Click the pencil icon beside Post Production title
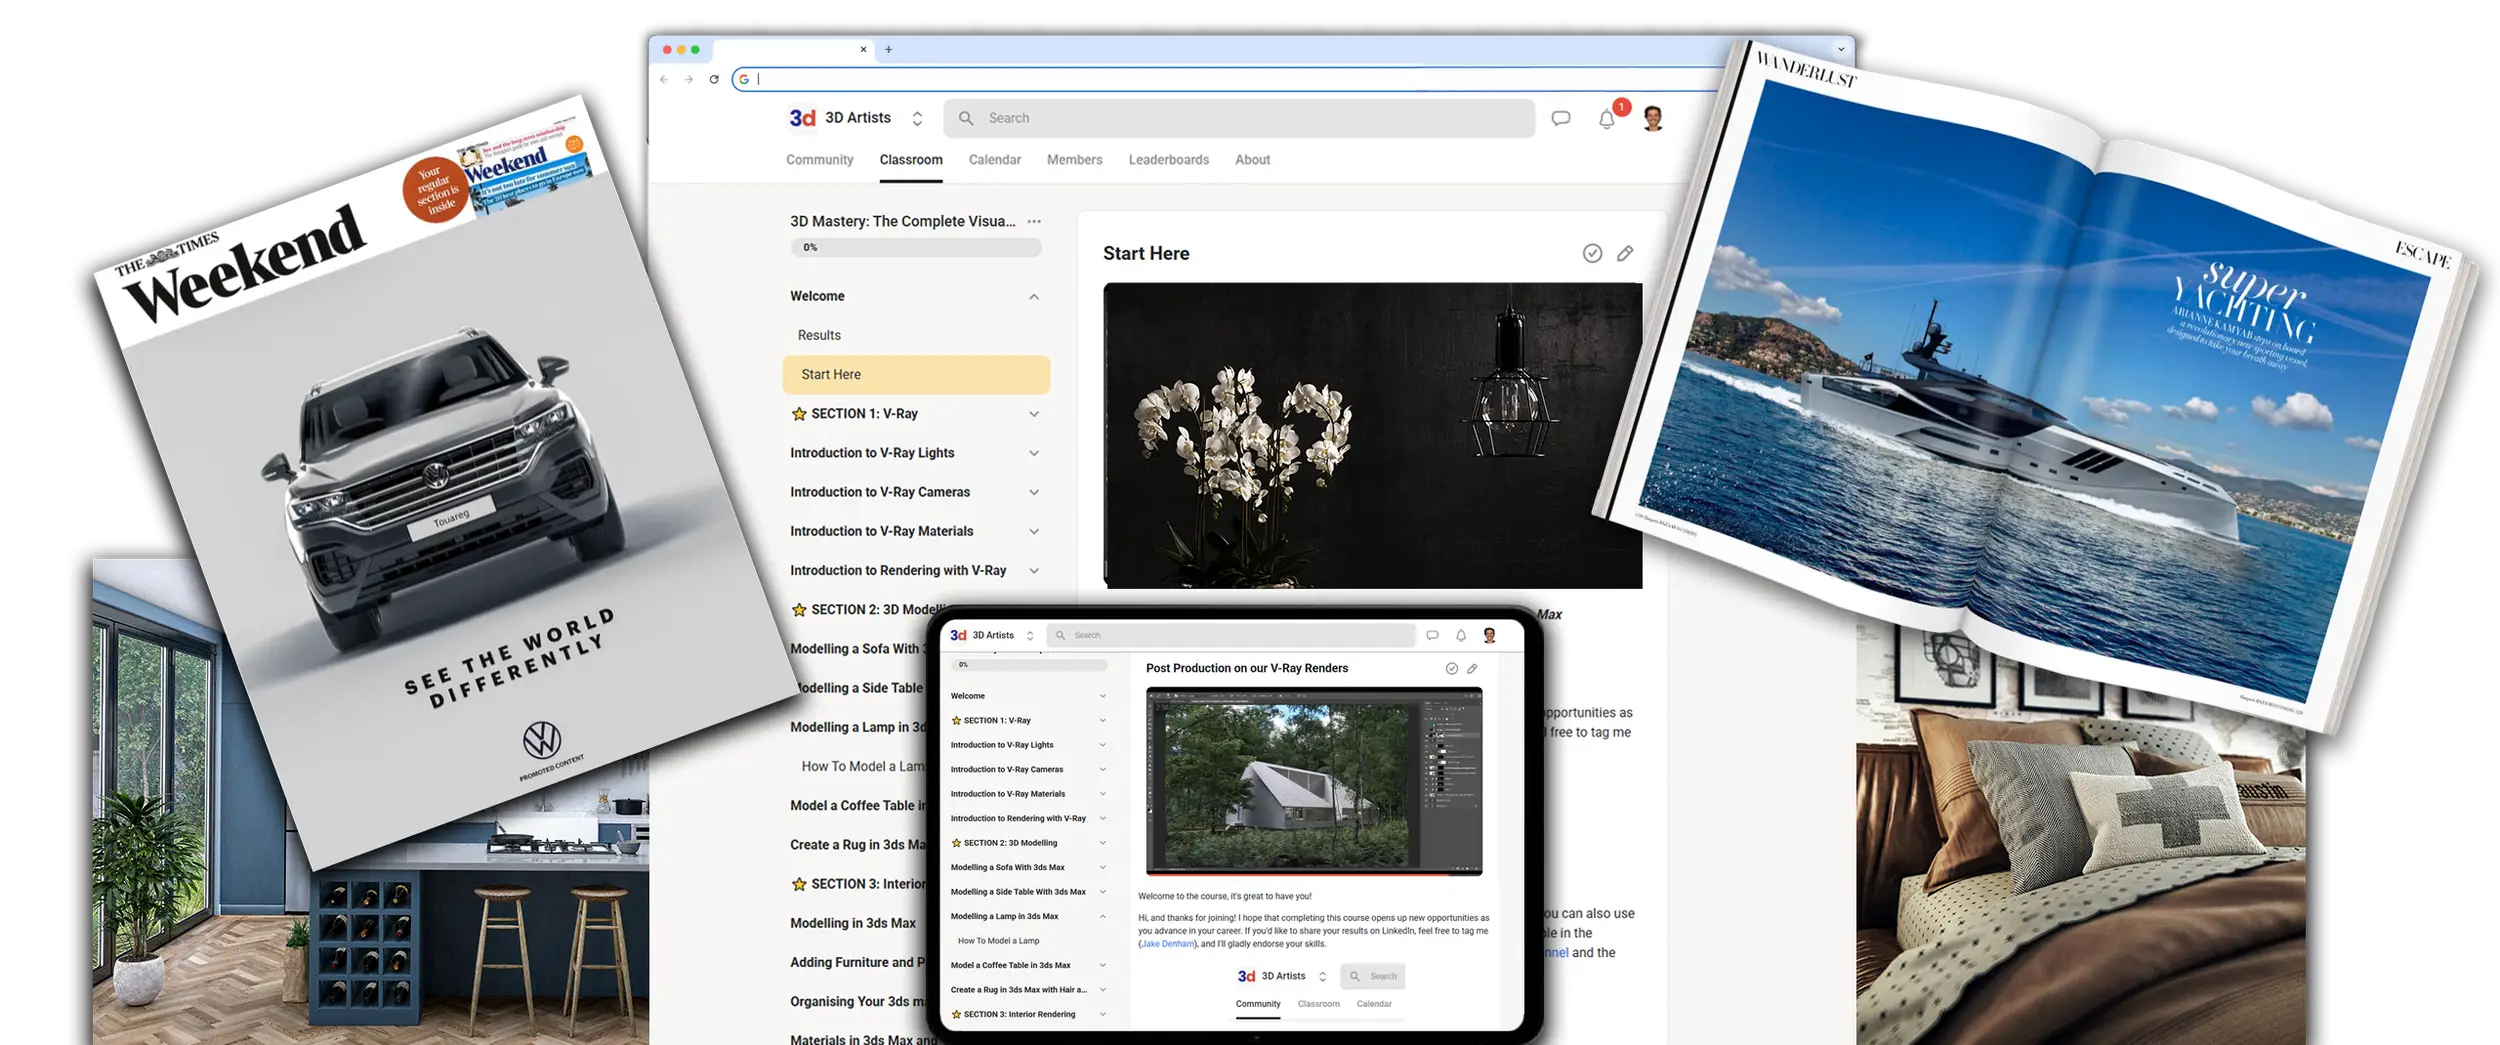Viewport: 2500px width, 1045px height. (x=1472, y=669)
